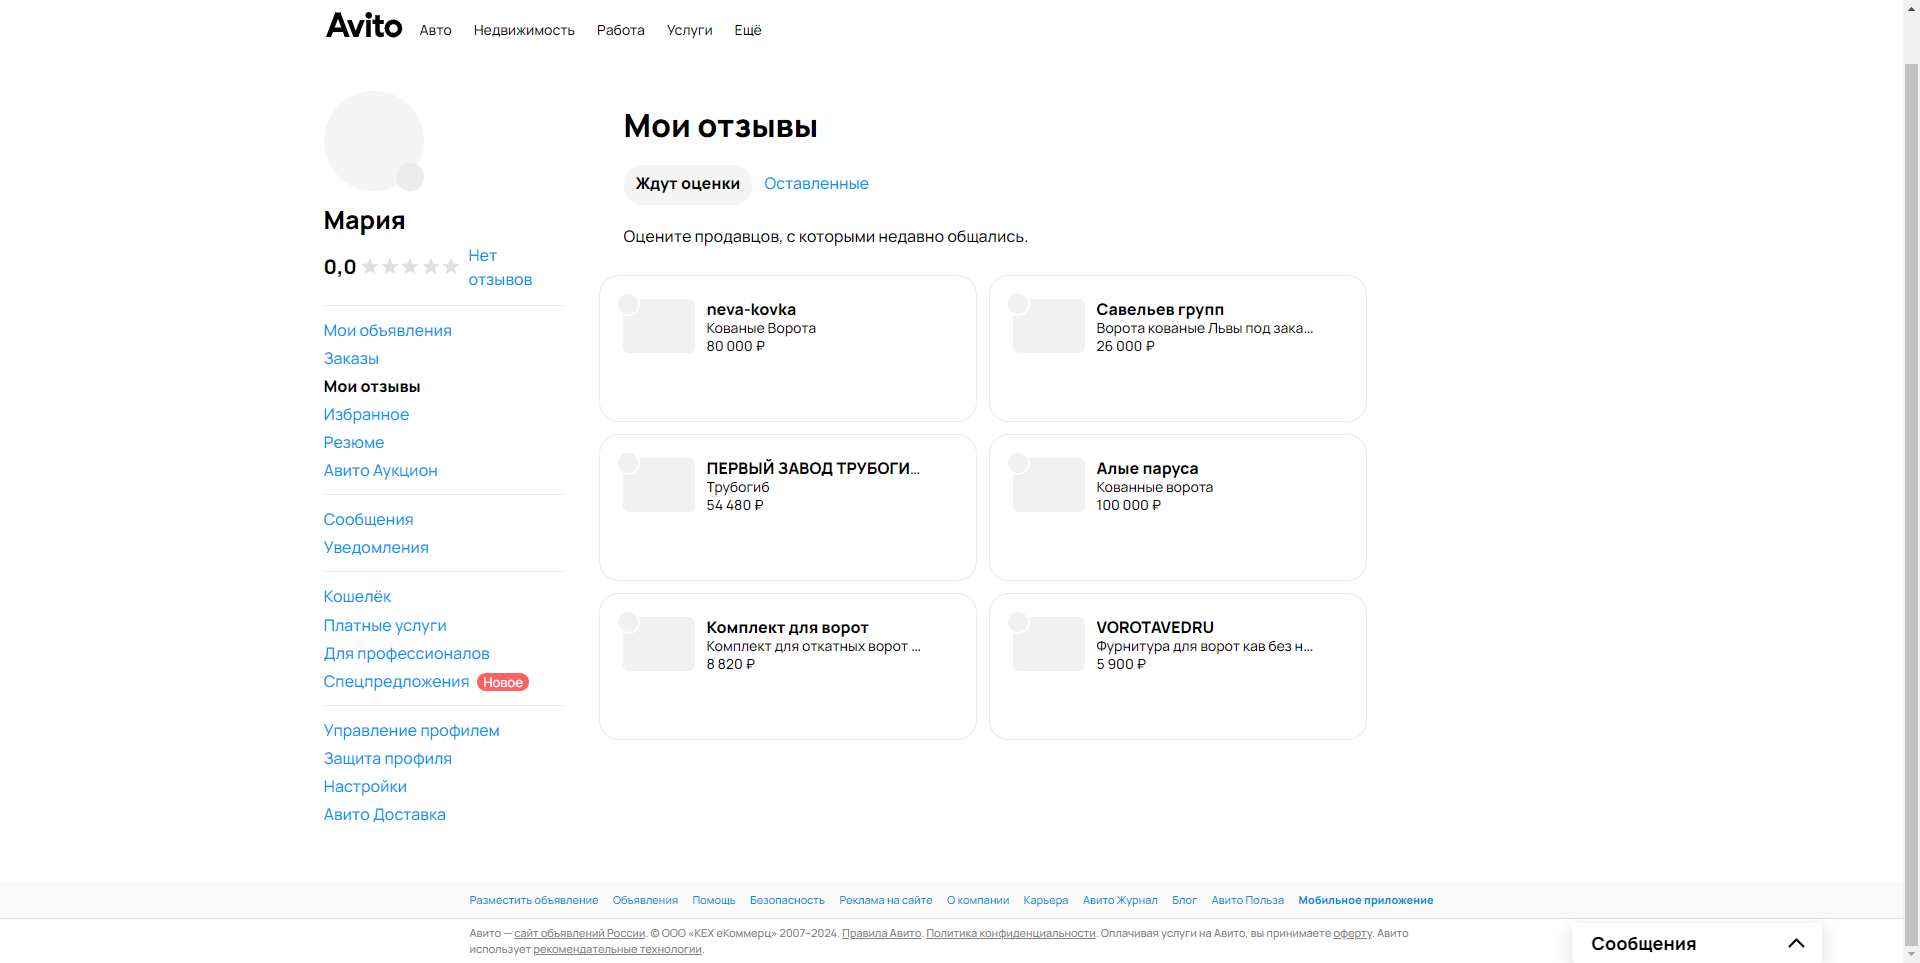The height and width of the screenshot is (963, 1920).
Task: Open the Блог footer link
Action: (x=1184, y=901)
